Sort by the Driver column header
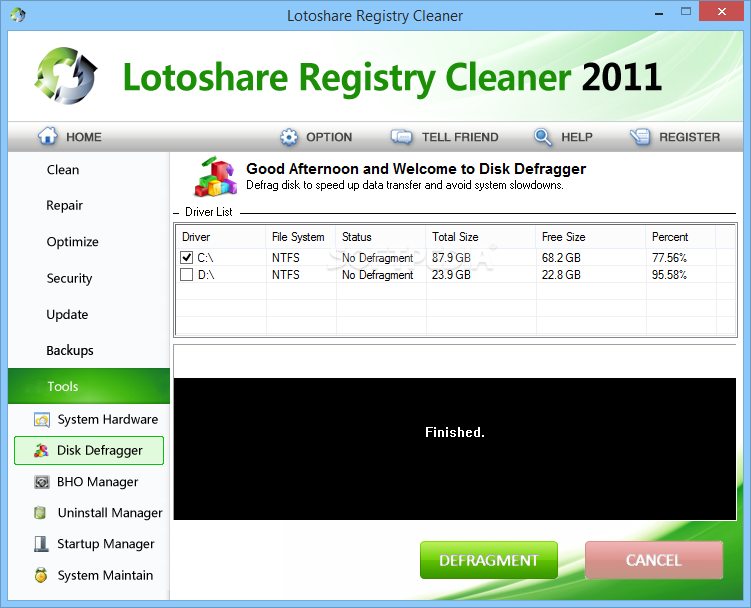751x608 pixels. [220, 237]
